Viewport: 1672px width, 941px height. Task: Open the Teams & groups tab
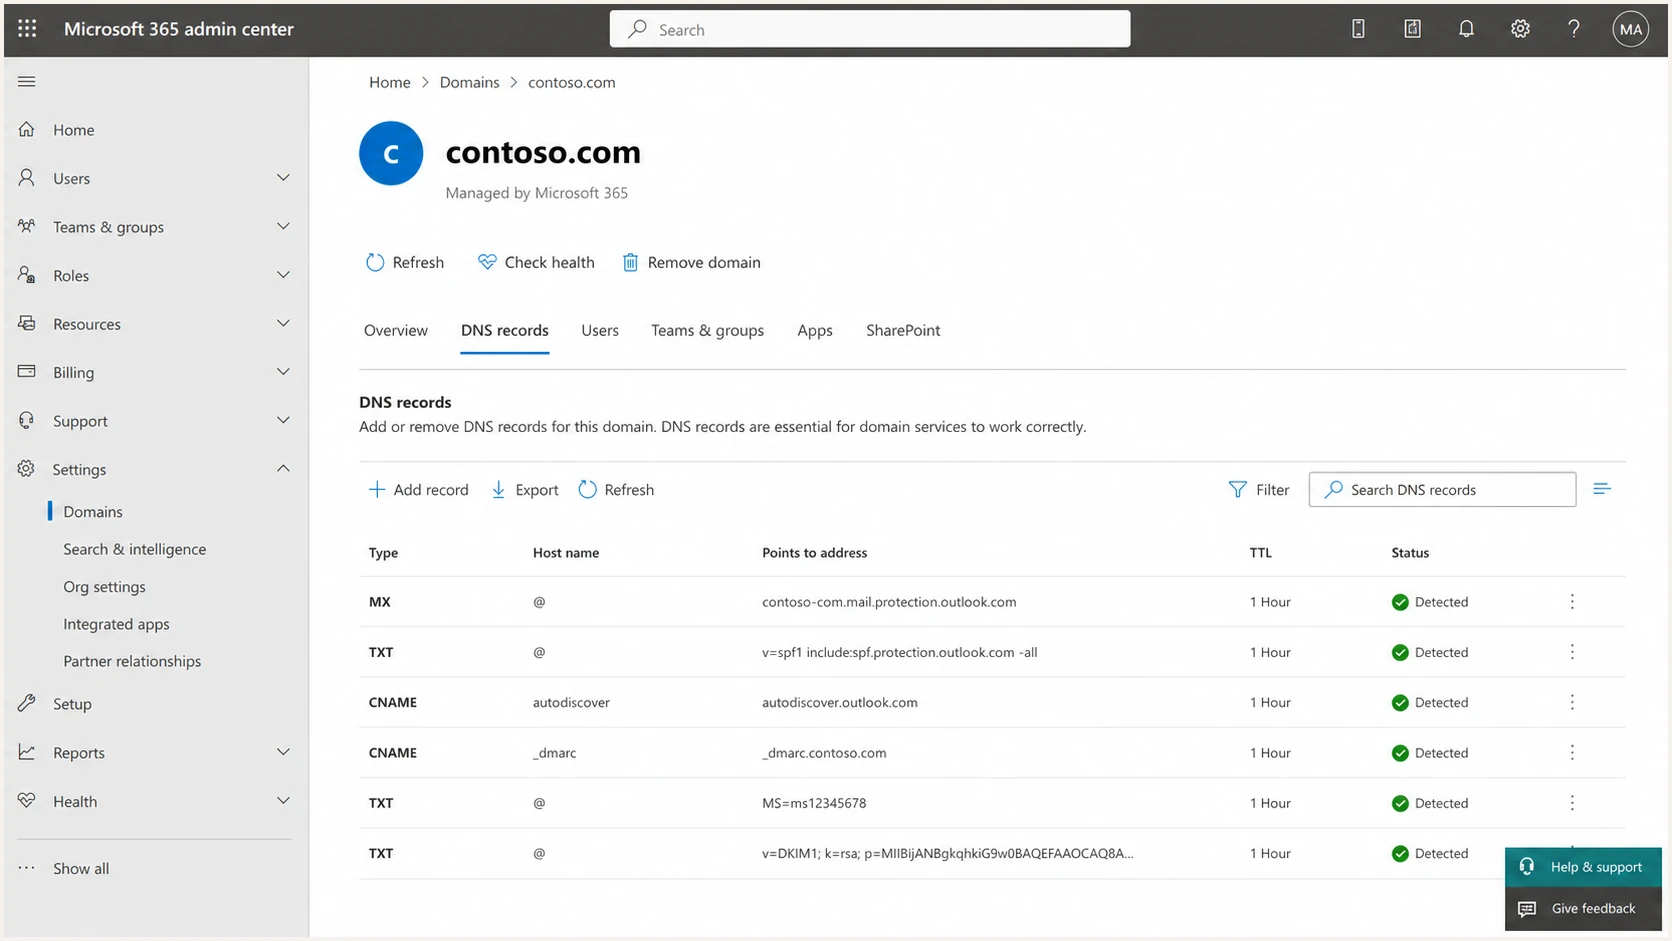pos(707,330)
